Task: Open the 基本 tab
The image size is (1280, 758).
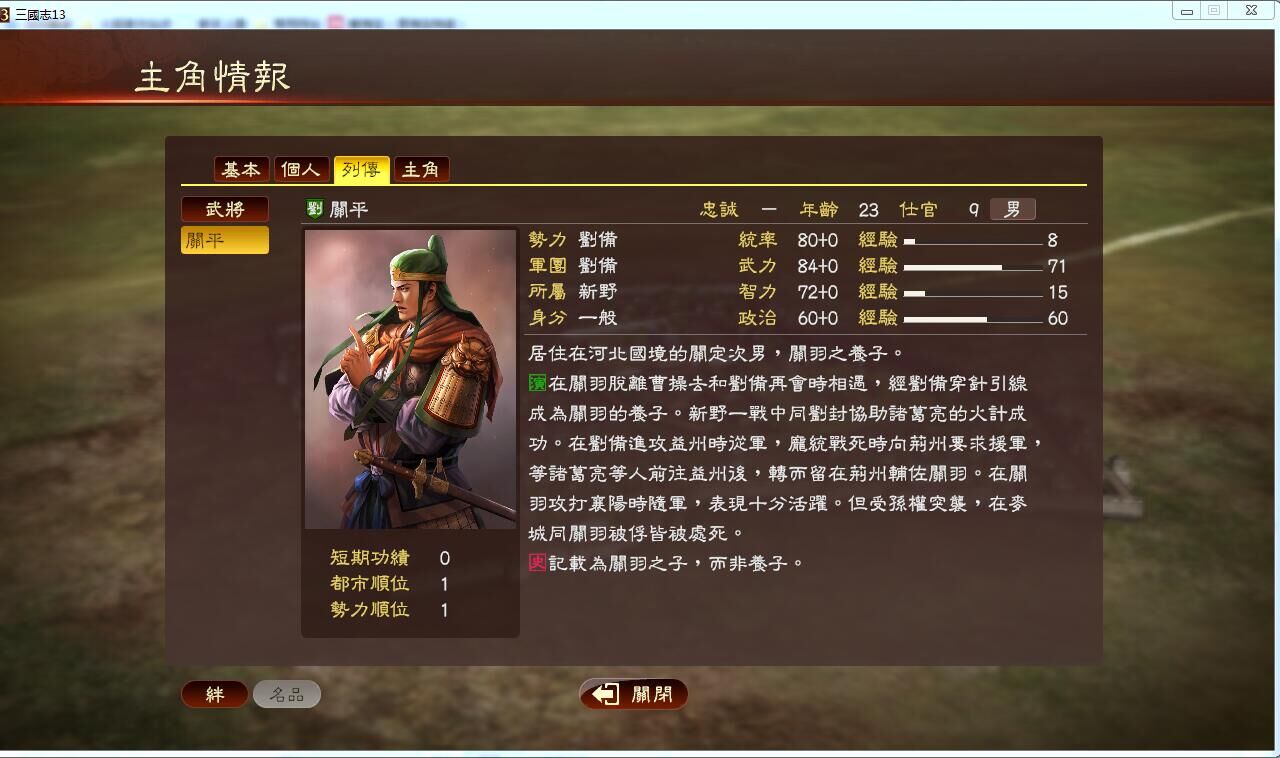Action: click(x=241, y=169)
